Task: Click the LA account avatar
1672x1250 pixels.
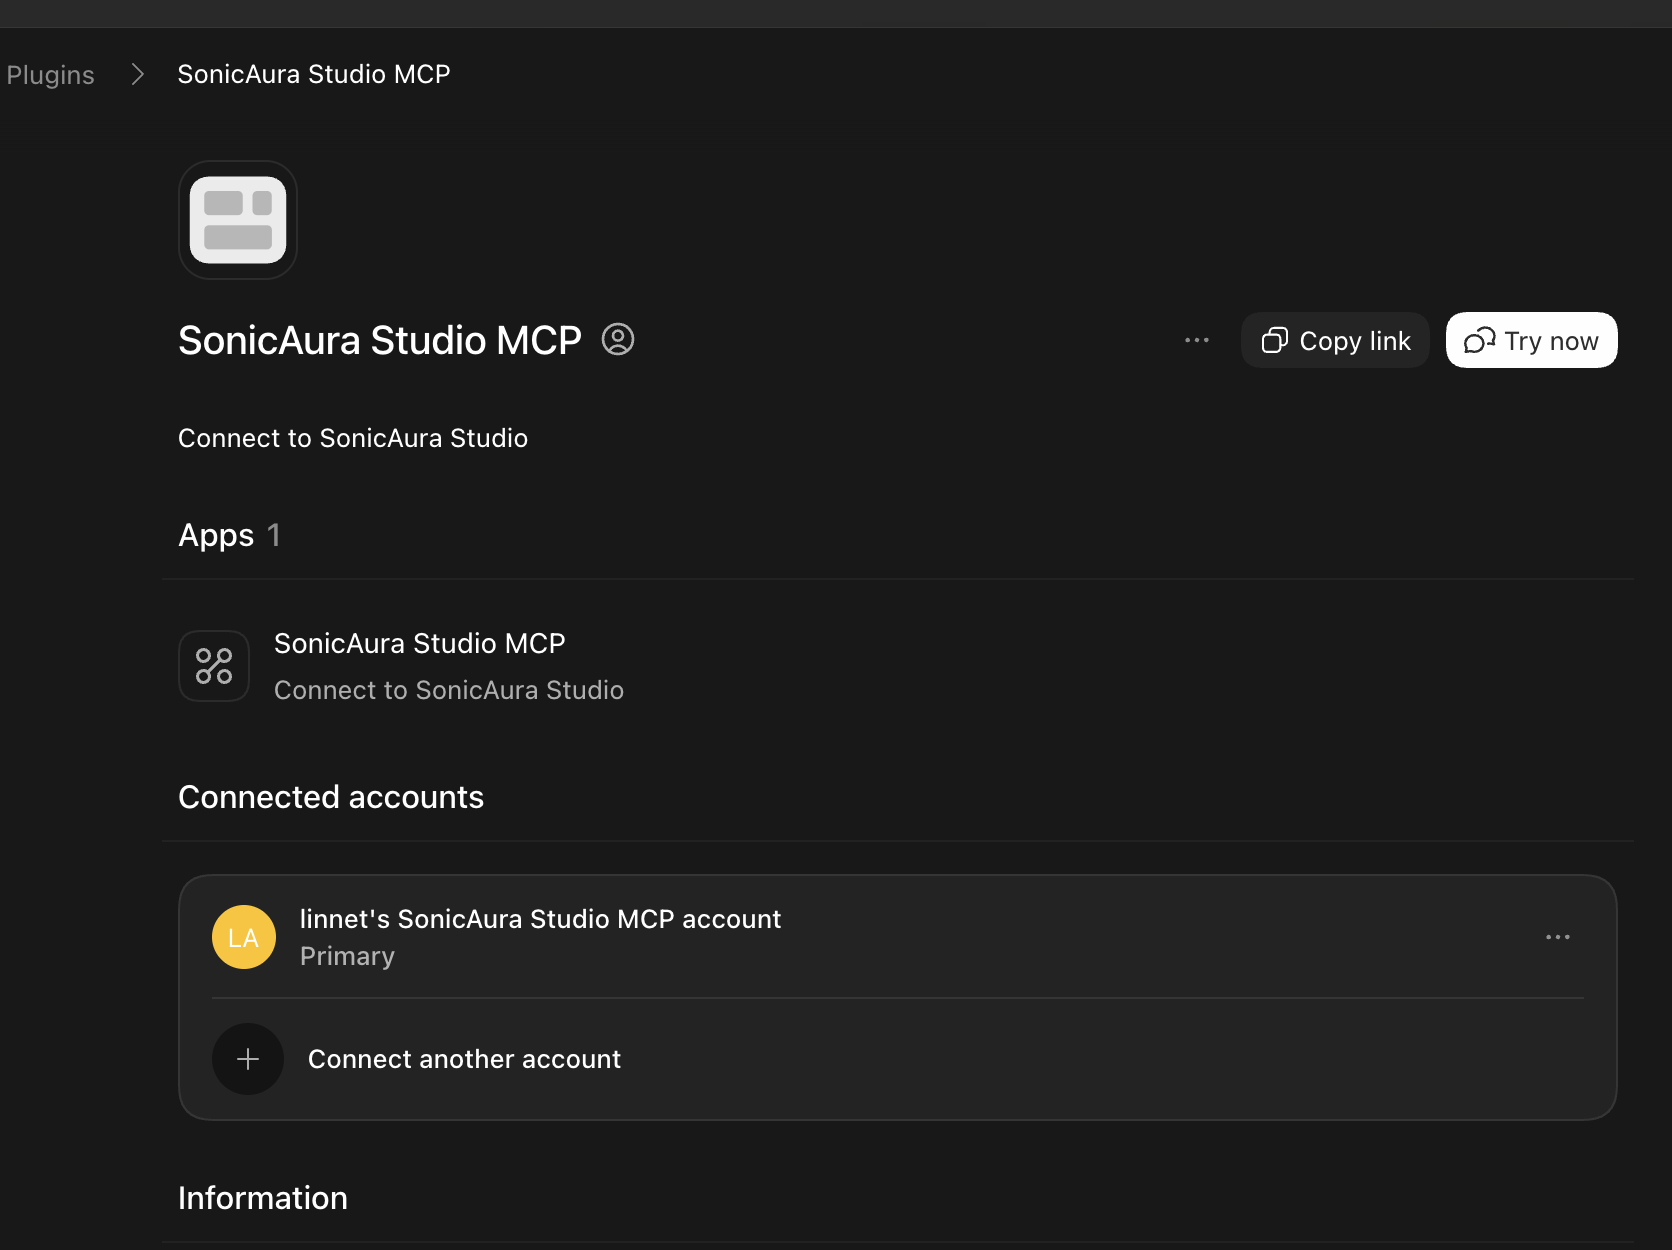Action: (244, 937)
